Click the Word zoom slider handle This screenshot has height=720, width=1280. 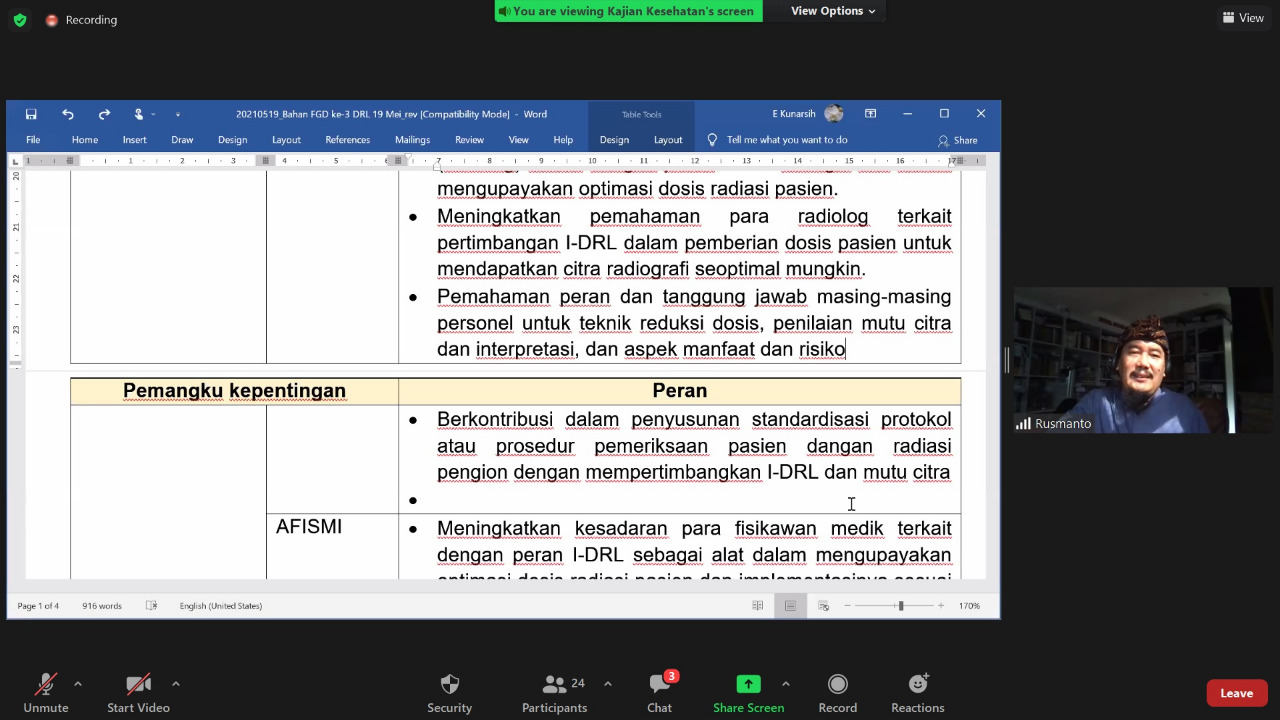tap(901, 606)
